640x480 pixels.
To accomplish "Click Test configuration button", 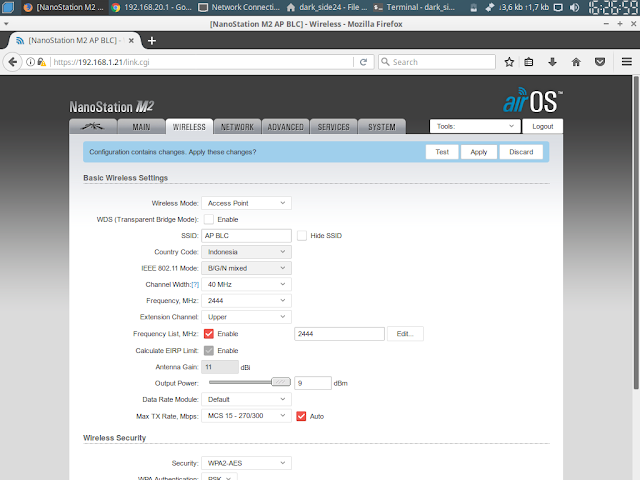I will pos(442,152).
